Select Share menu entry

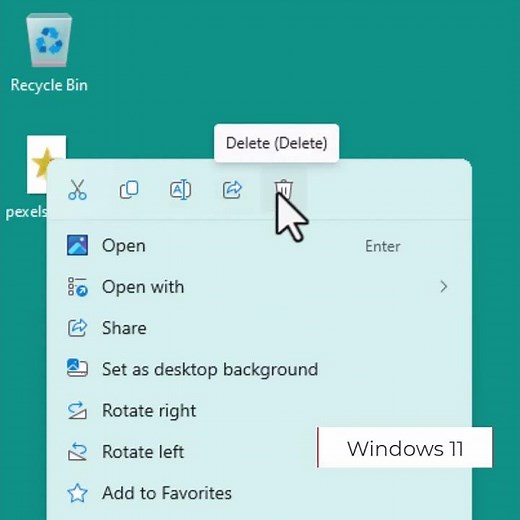coord(259,328)
